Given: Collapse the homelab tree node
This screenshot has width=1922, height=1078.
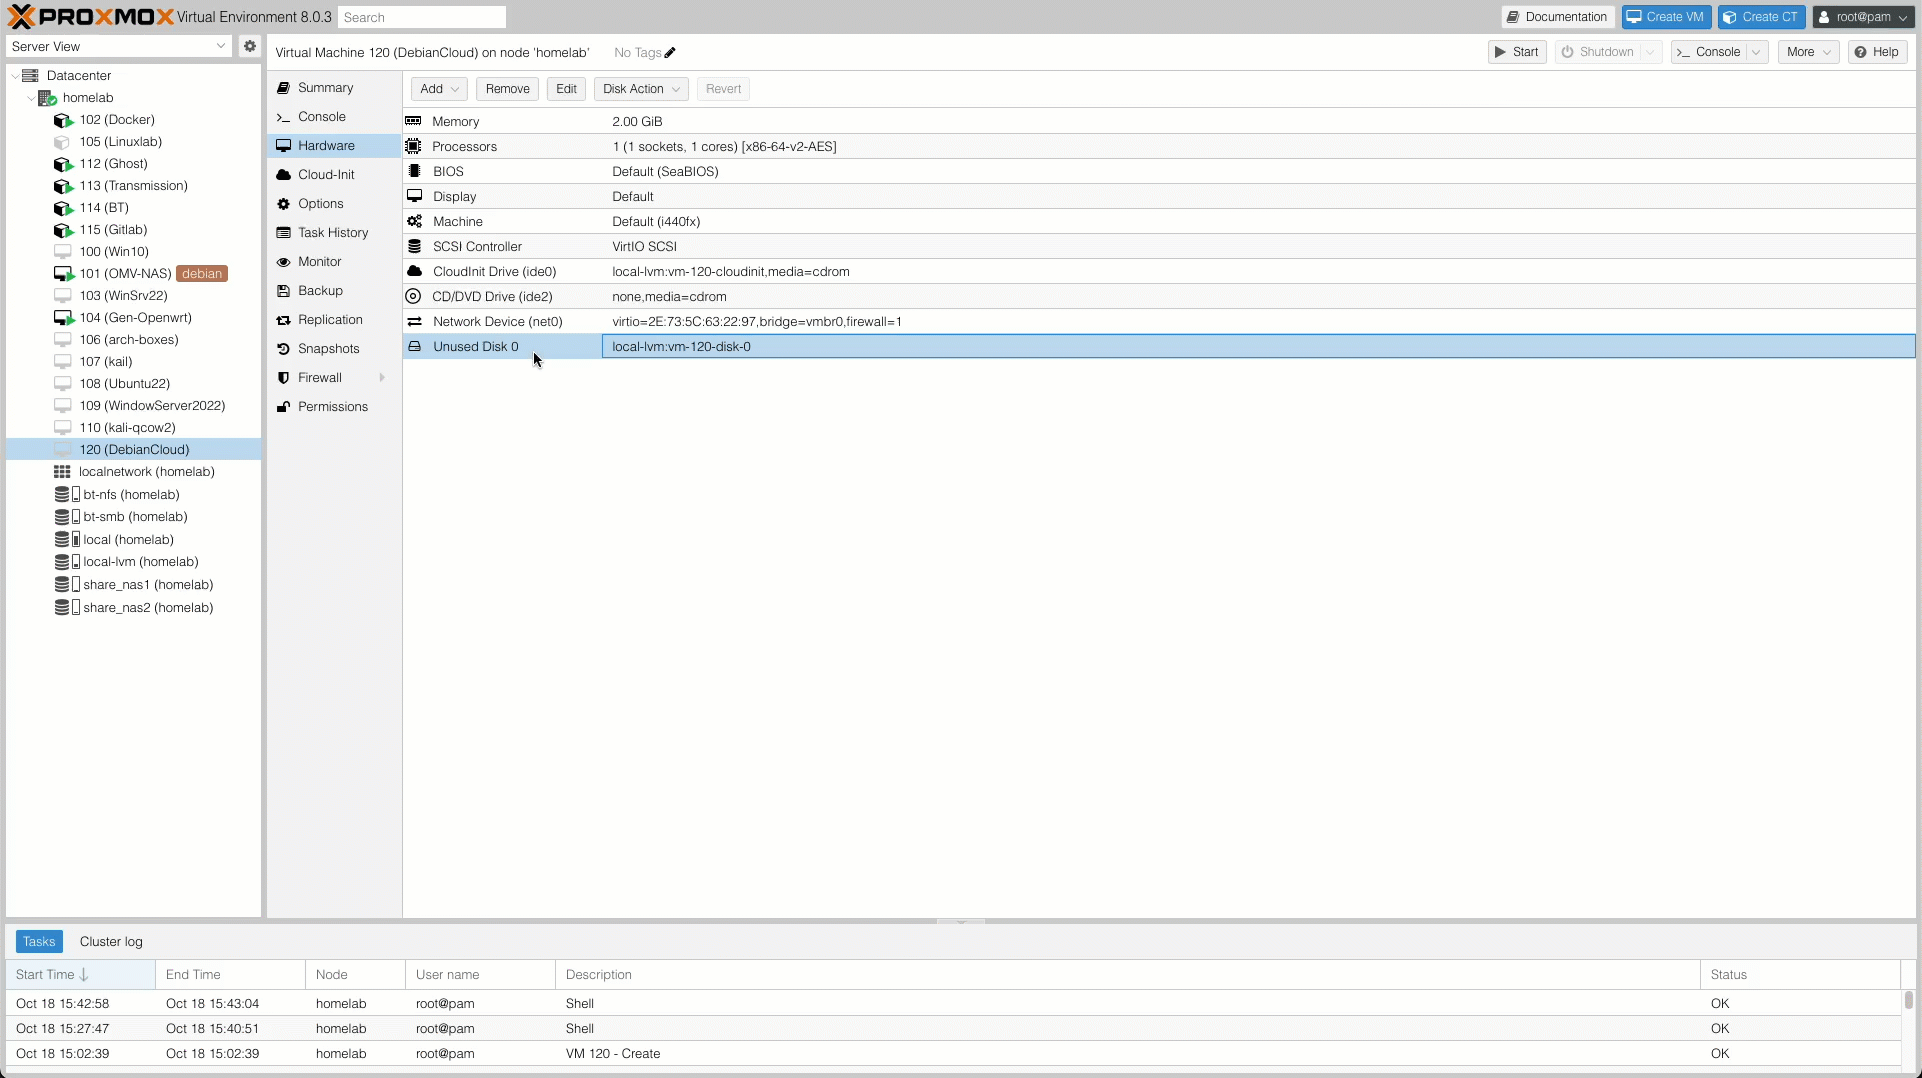Looking at the screenshot, I should (x=31, y=98).
